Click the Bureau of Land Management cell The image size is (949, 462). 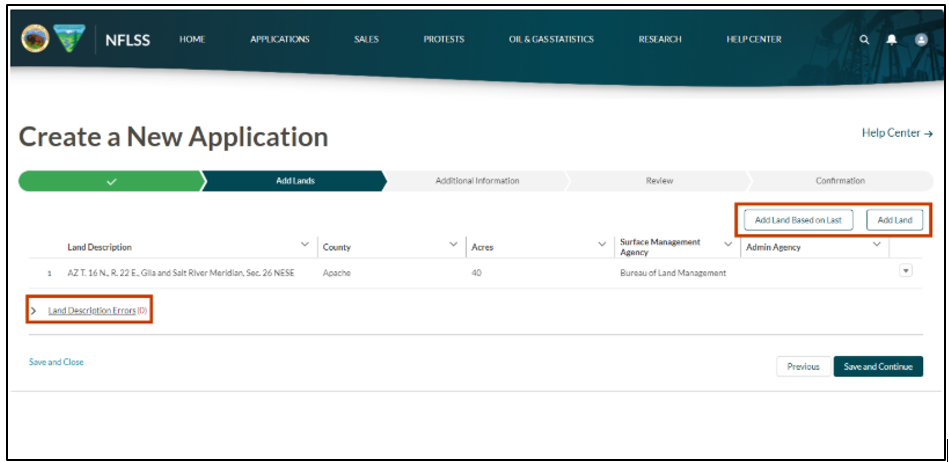(x=673, y=273)
